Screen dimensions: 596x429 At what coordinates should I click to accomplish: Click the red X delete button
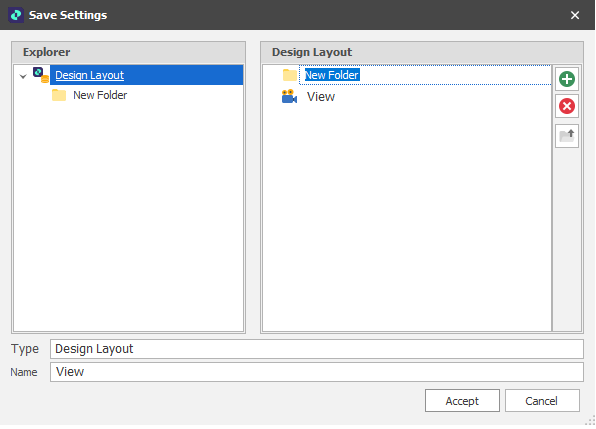click(566, 106)
